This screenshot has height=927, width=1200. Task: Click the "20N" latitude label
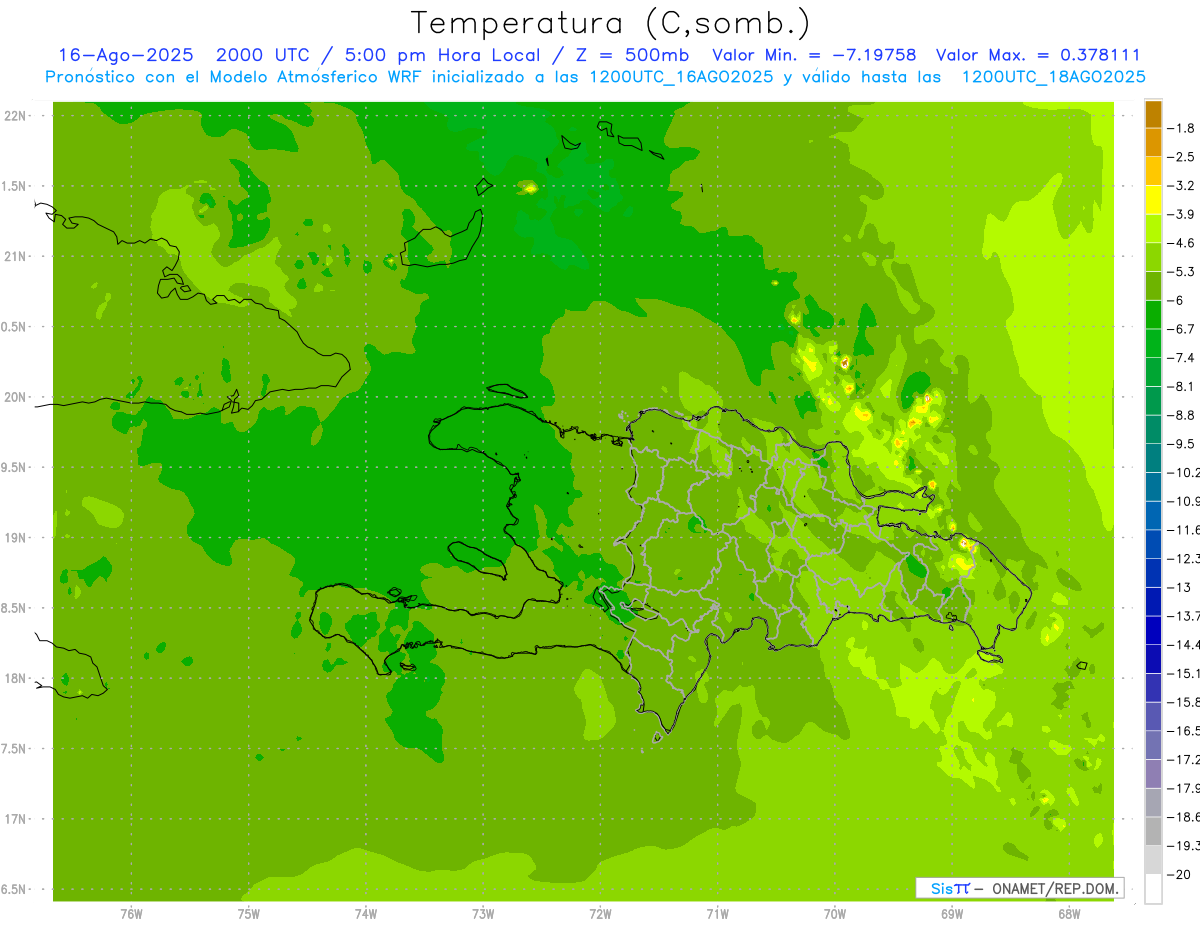click(x=17, y=398)
